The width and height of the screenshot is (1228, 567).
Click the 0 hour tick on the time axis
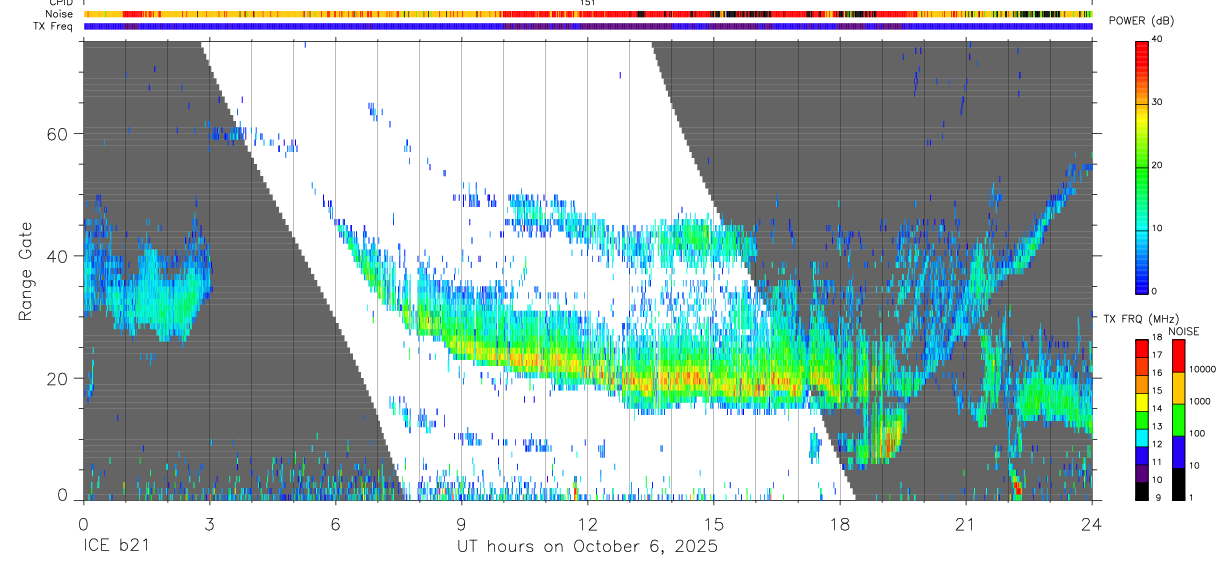(x=83, y=523)
